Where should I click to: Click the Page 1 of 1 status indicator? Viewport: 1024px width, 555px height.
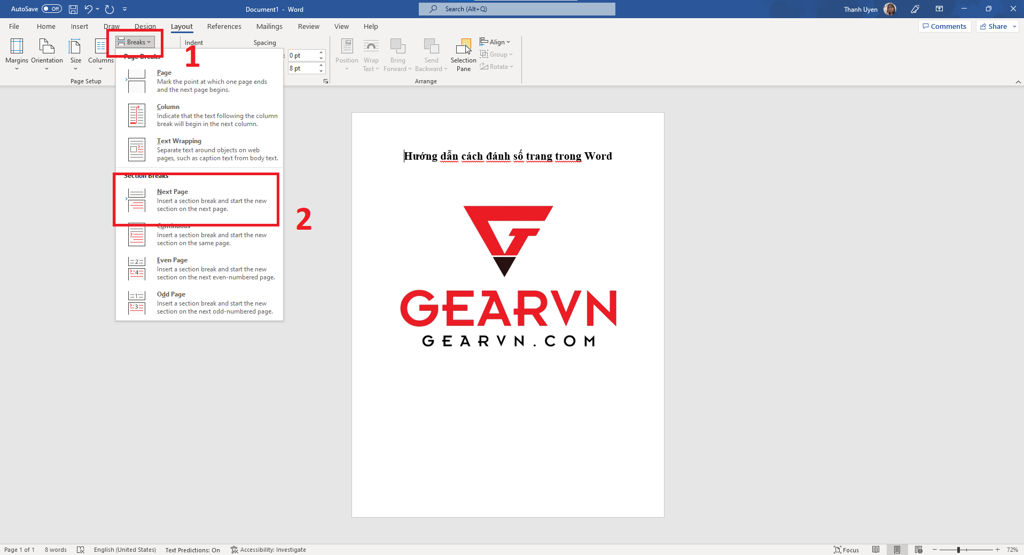(x=20, y=550)
